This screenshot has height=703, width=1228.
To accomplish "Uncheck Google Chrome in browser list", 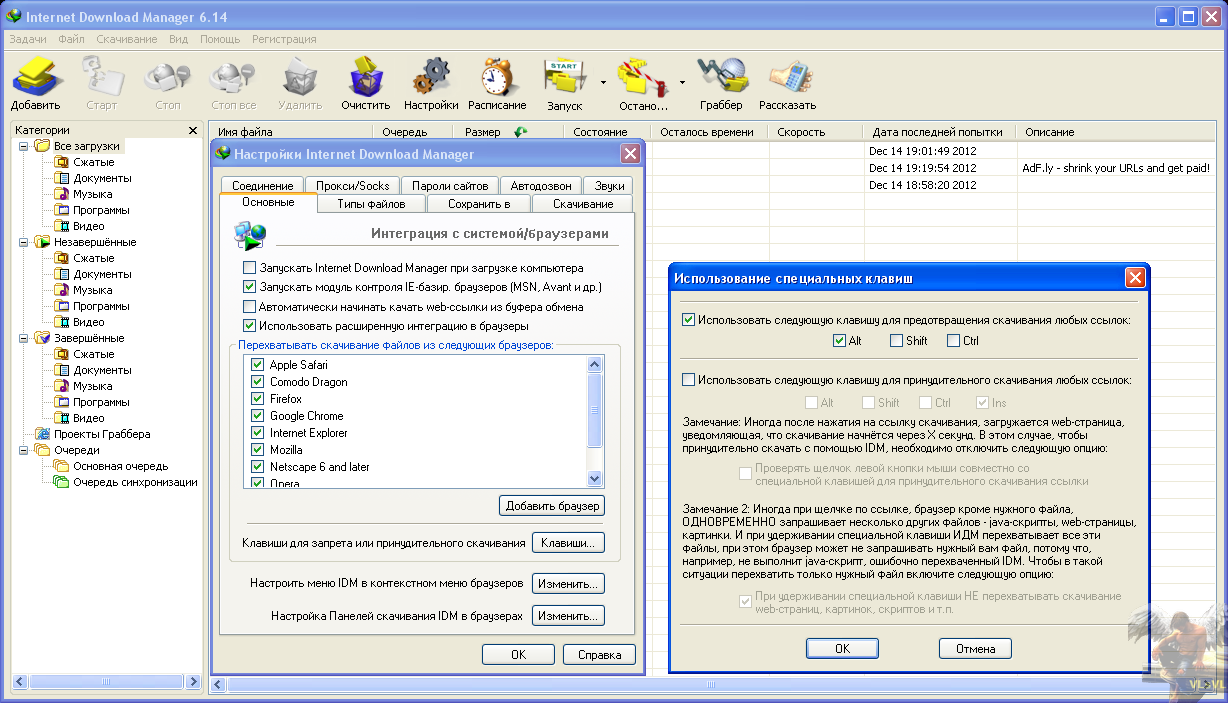I will pyautogui.click(x=258, y=416).
